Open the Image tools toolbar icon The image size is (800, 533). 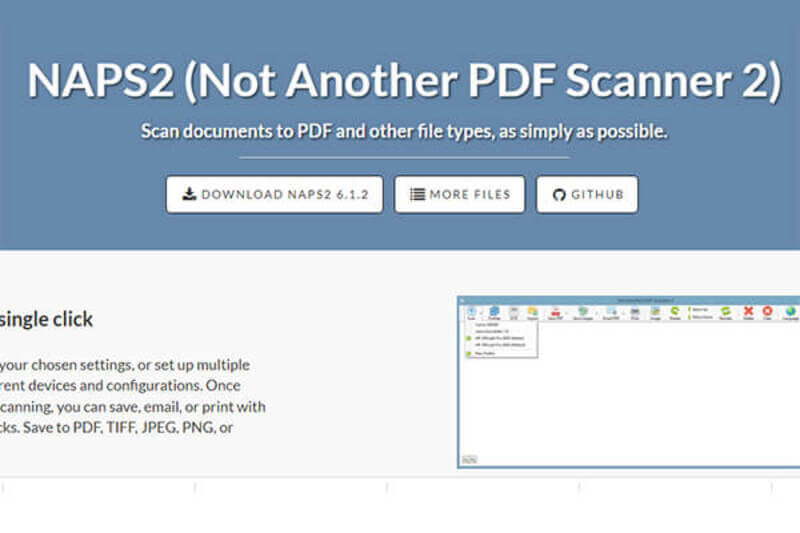click(656, 313)
